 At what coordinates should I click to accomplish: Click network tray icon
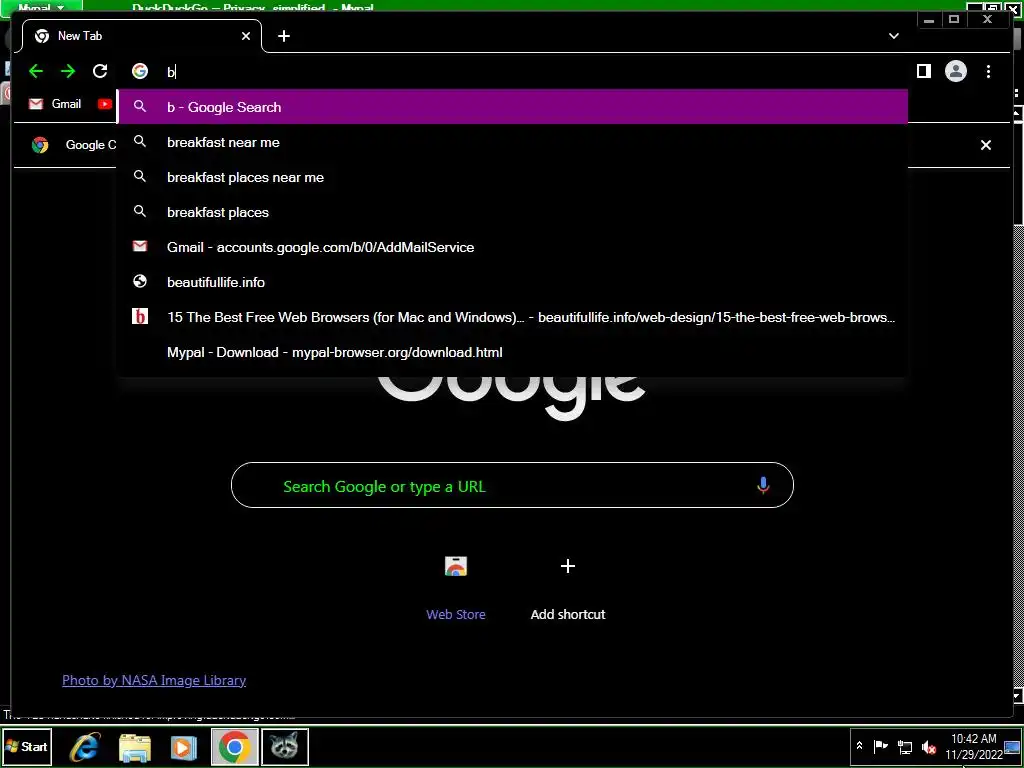coord(904,746)
